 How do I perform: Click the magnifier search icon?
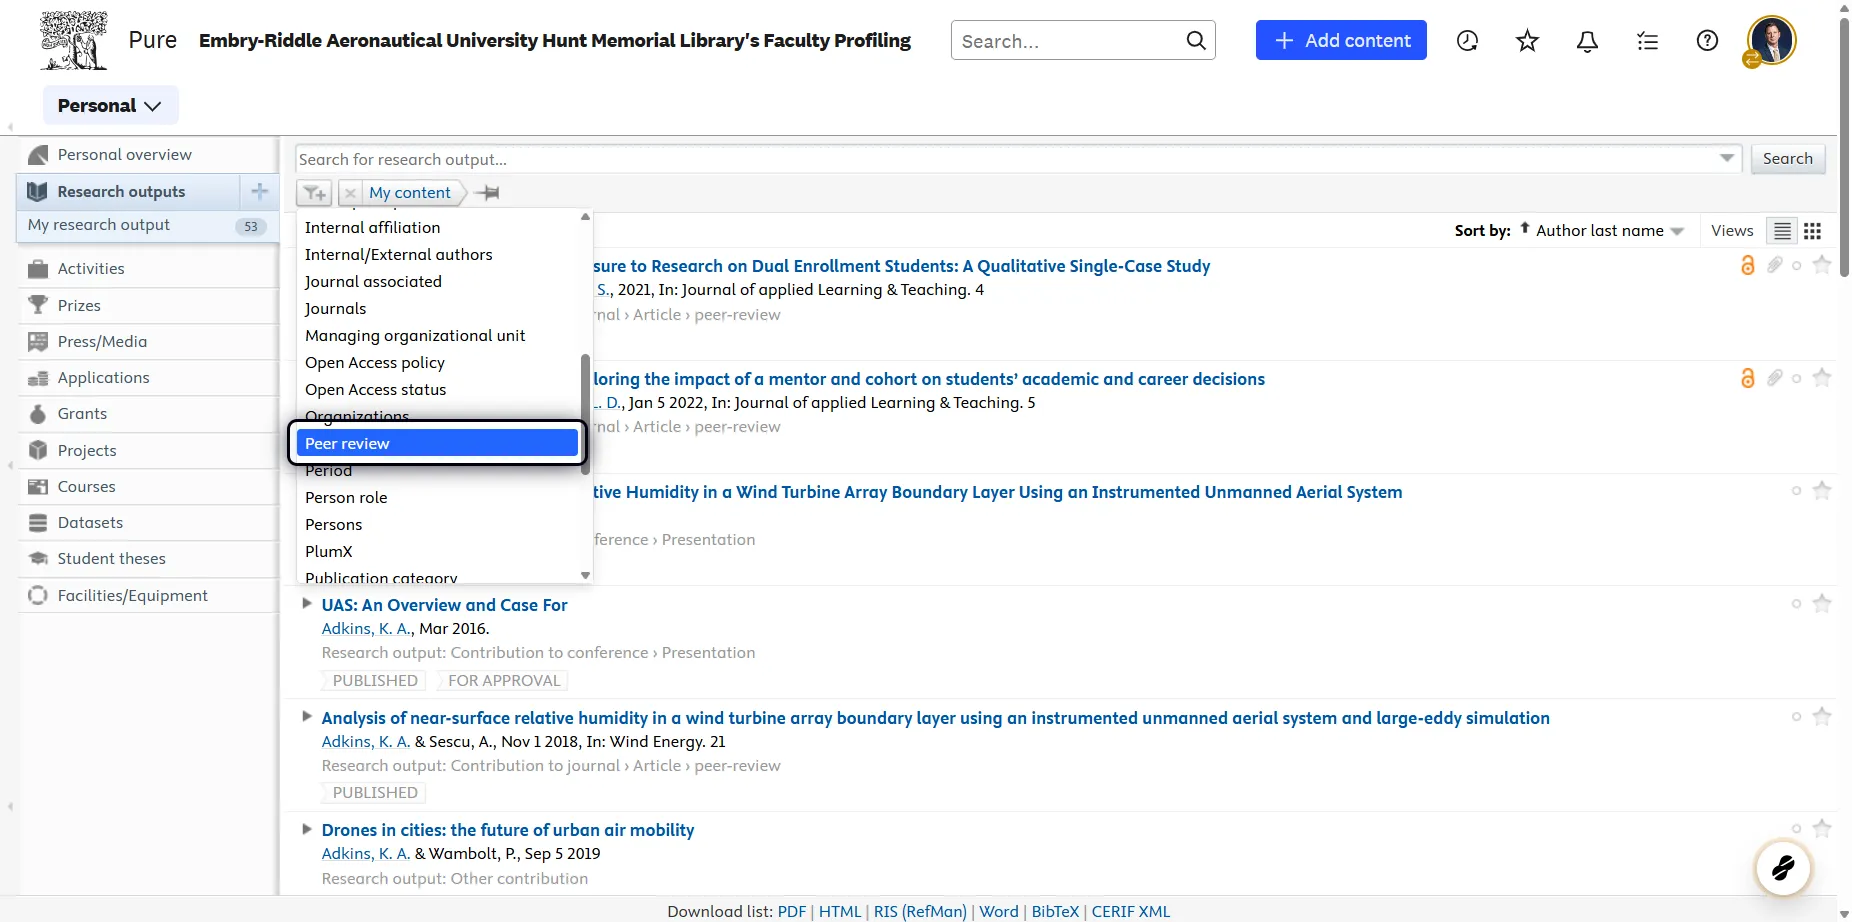pyautogui.click(x=1196, y=40)
